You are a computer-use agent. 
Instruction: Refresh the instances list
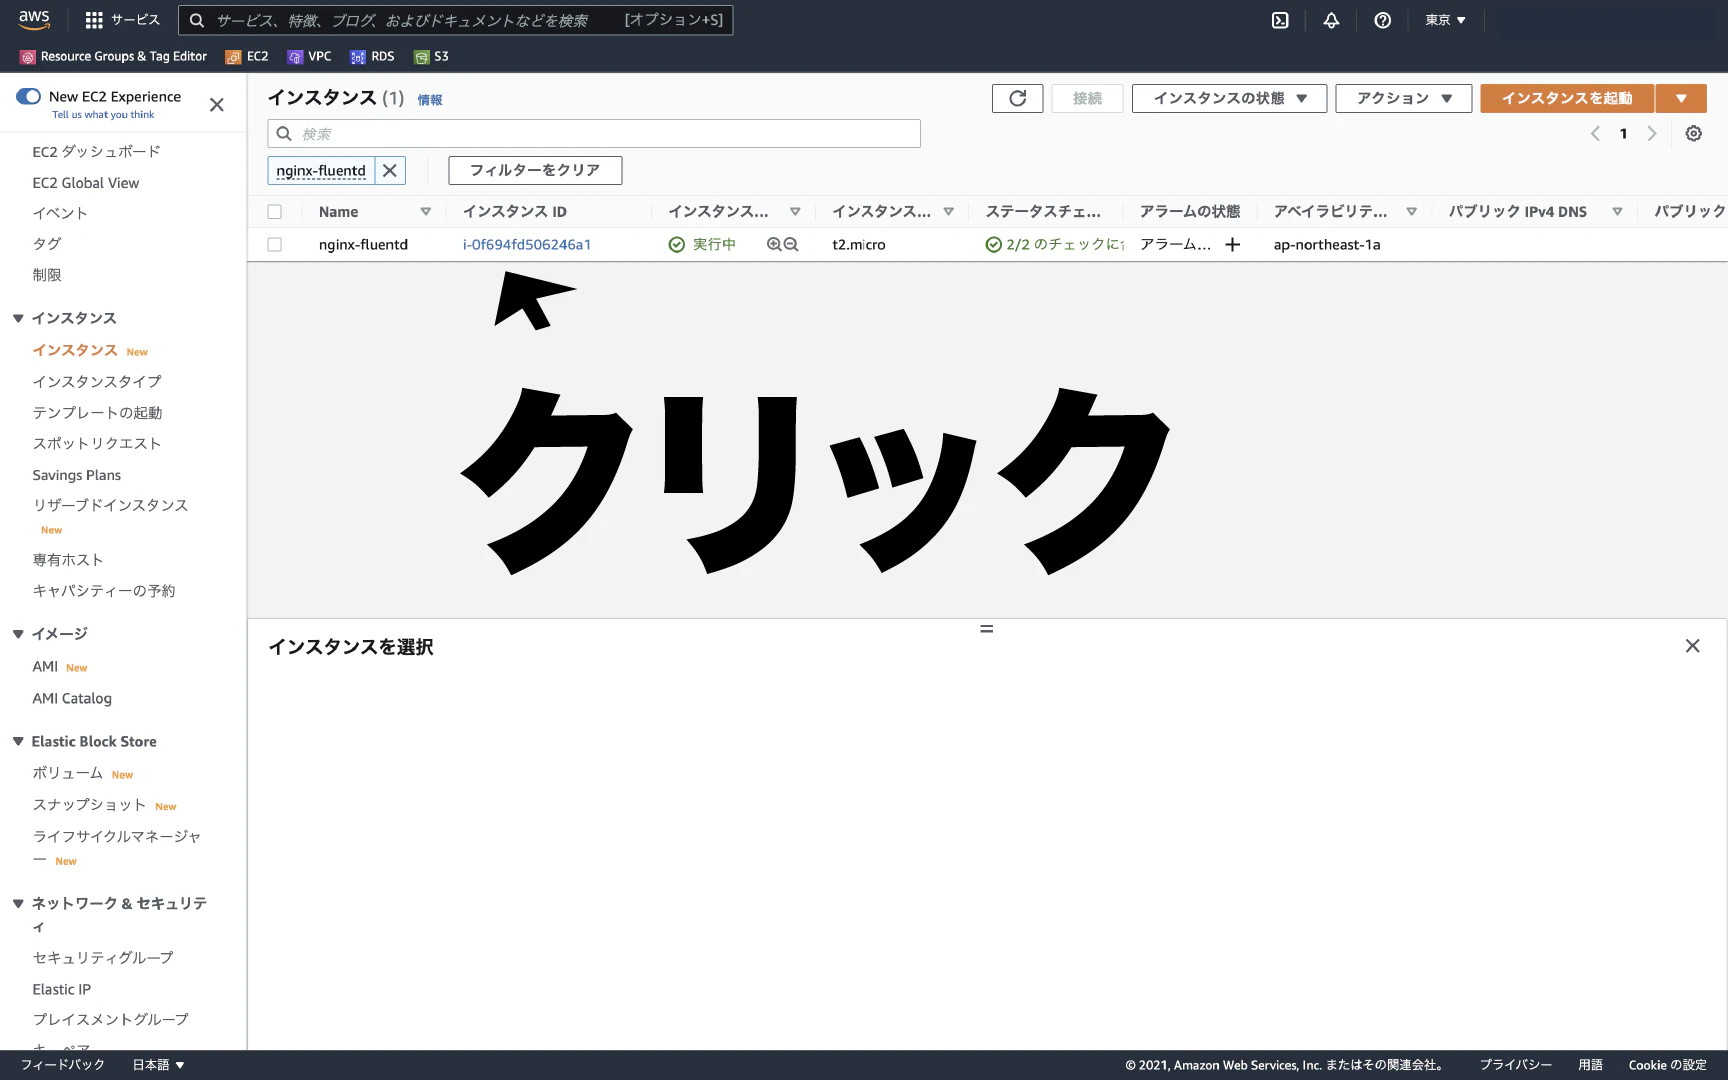click(1017, 98)
